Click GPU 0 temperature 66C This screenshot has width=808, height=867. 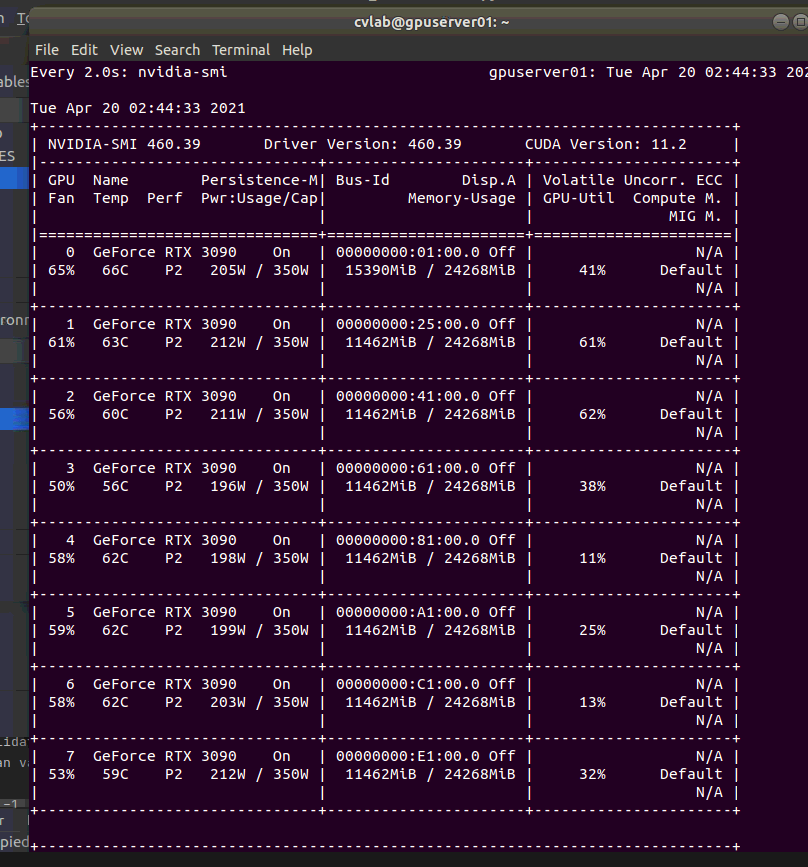[115, 270]
